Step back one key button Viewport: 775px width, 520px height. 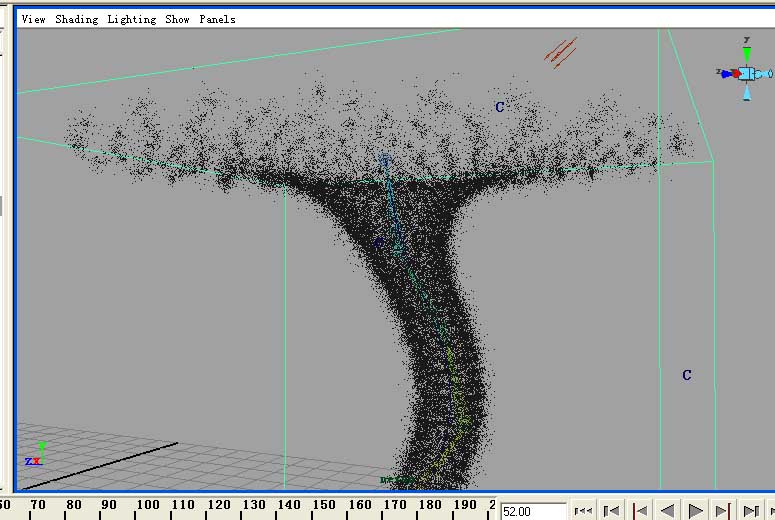pyautogui.click(x=641, y=511)
